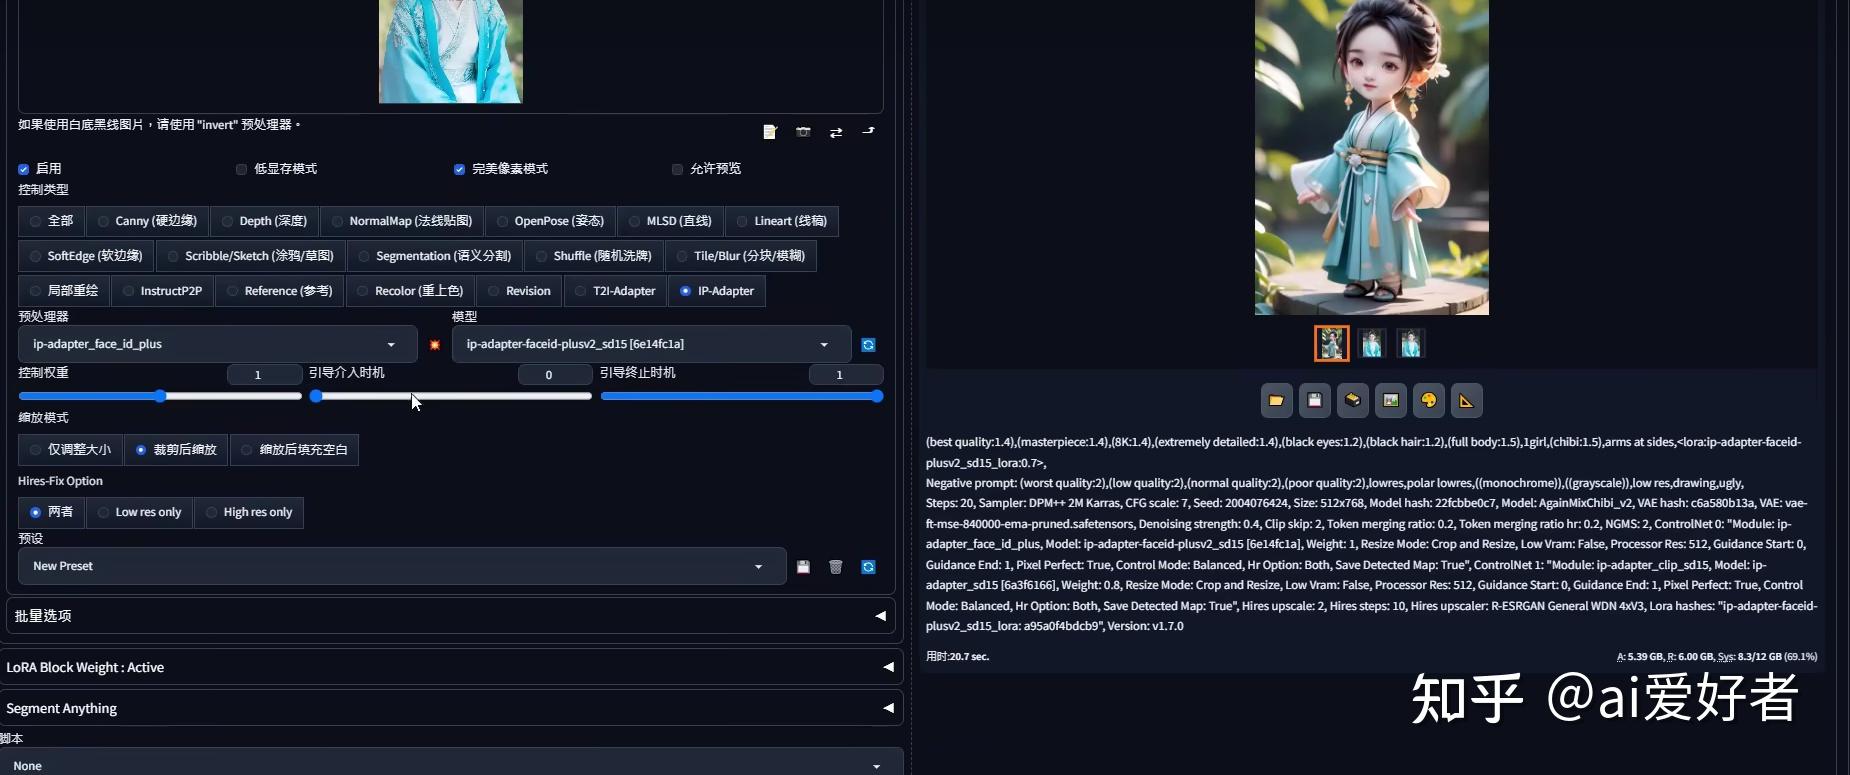
Task: Select the second gallery thumbnail
Action: click(x=1371, y=343)
